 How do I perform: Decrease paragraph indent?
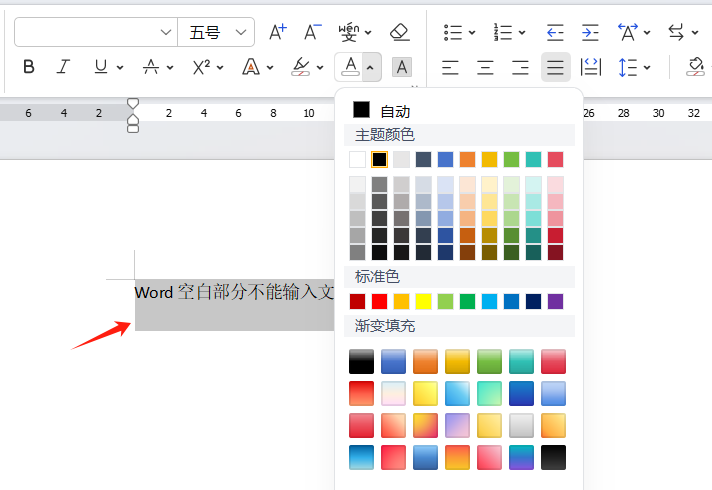tap(555, 32)
